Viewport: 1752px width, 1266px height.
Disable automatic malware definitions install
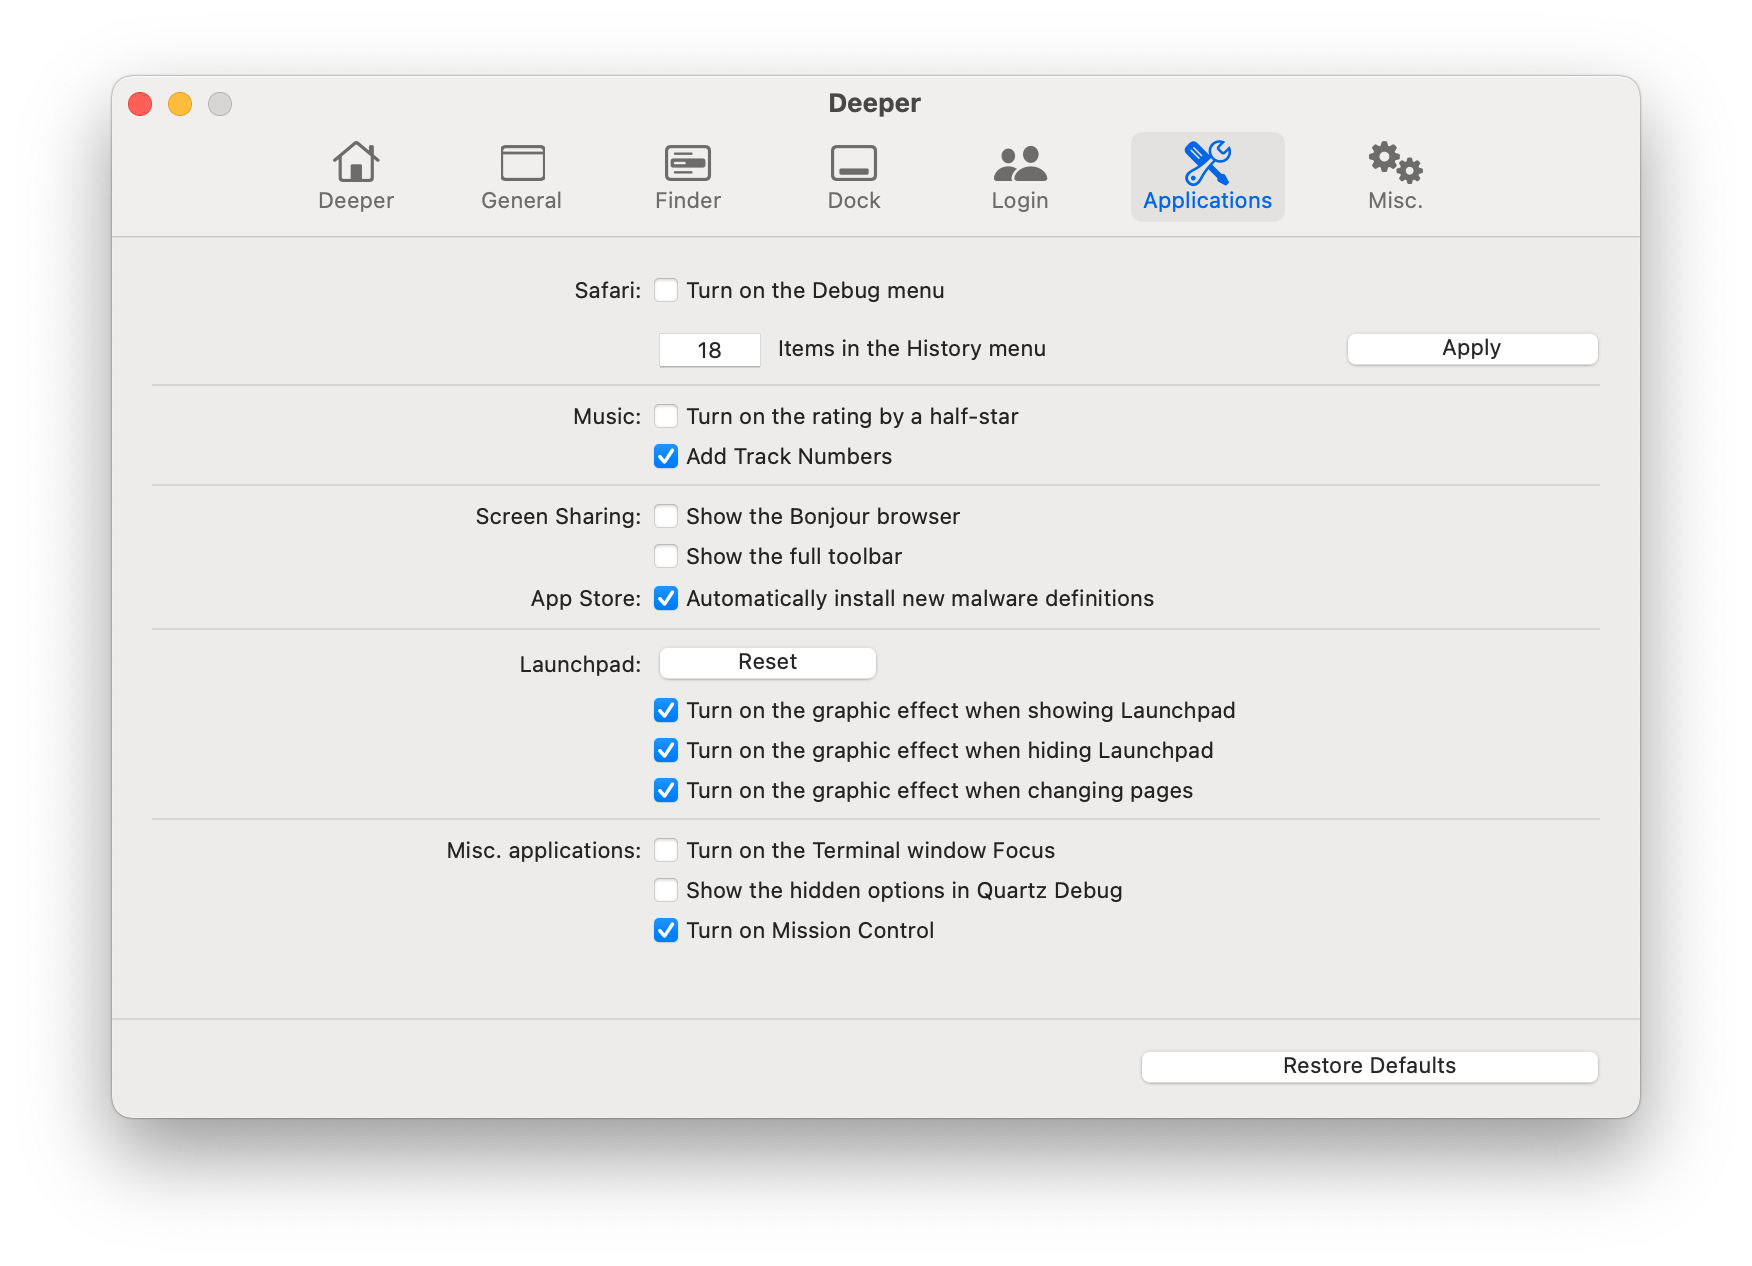point(666,598)
